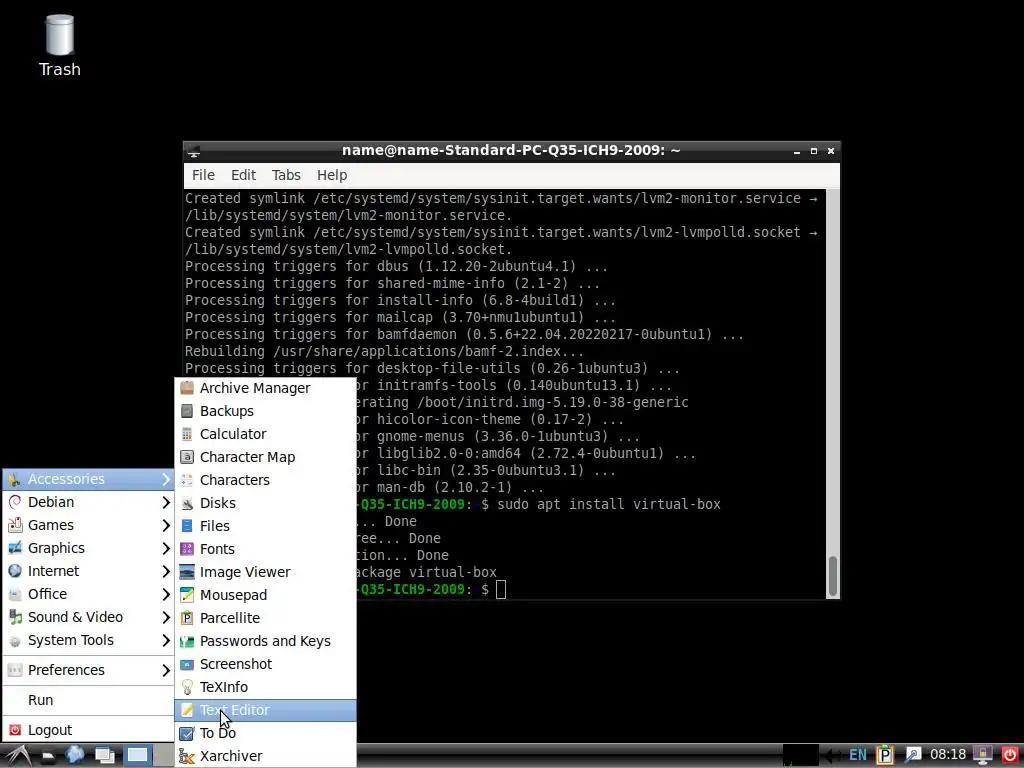Click the EN keyboard layout indicator

857,756
